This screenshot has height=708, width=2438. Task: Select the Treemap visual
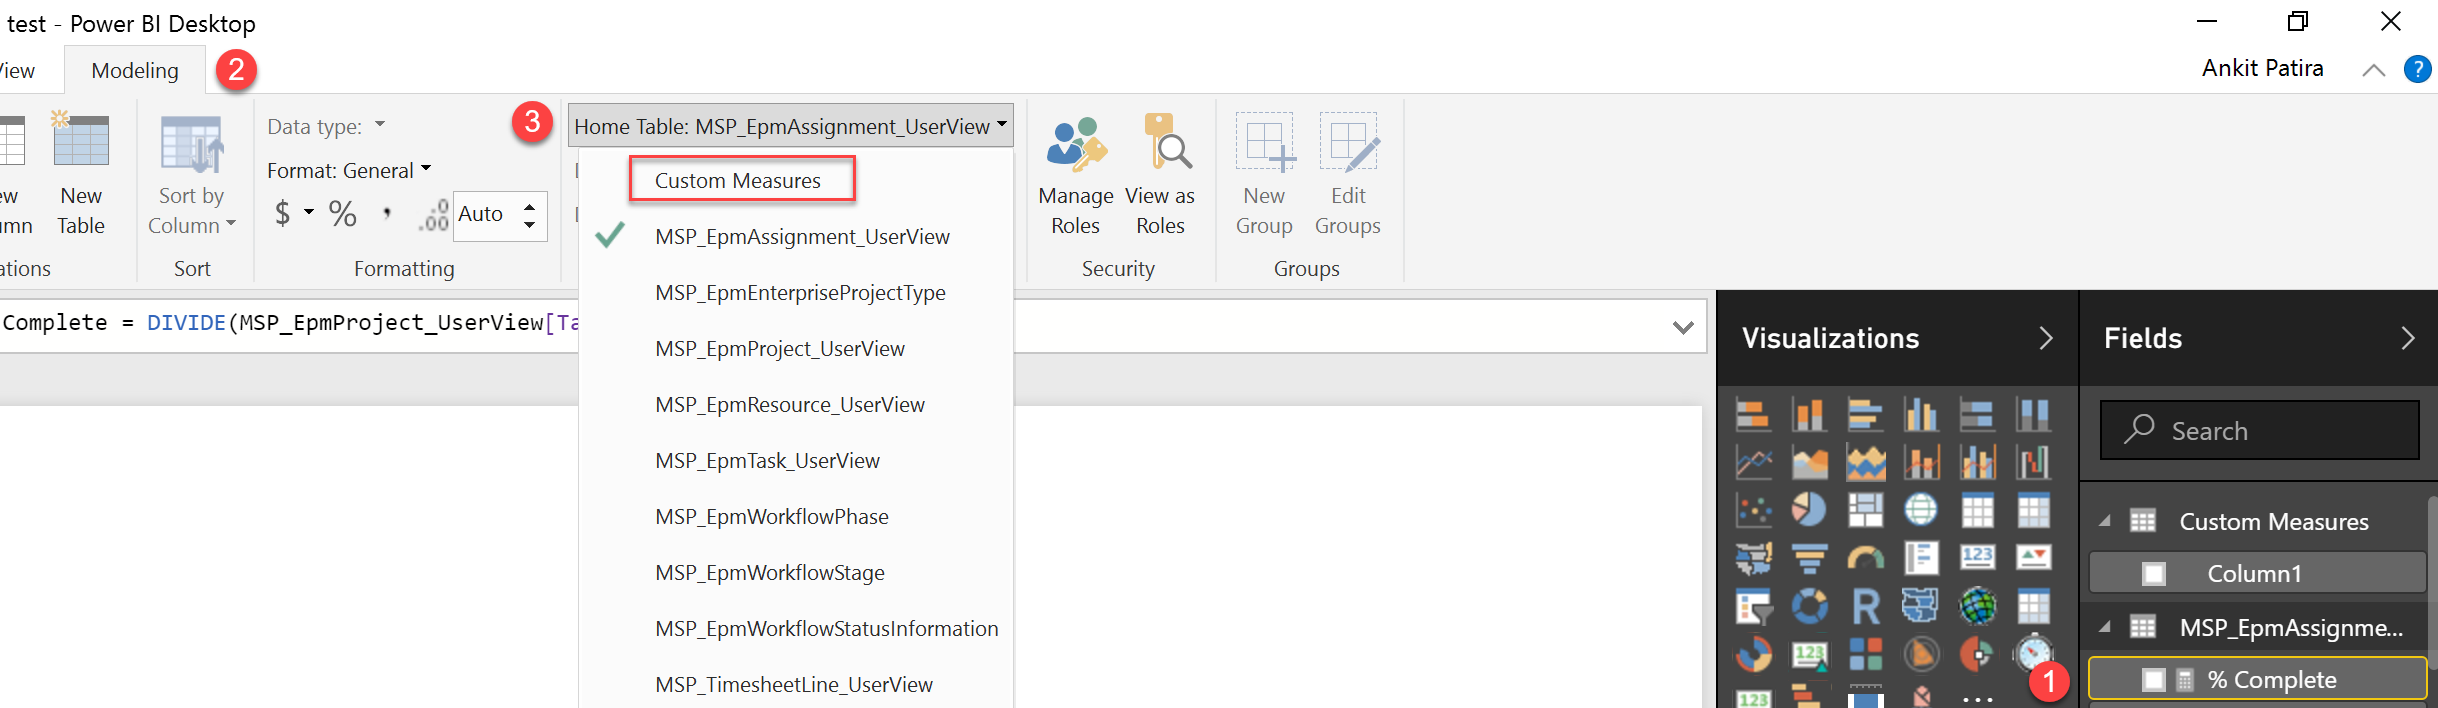tap(1865, 510)
